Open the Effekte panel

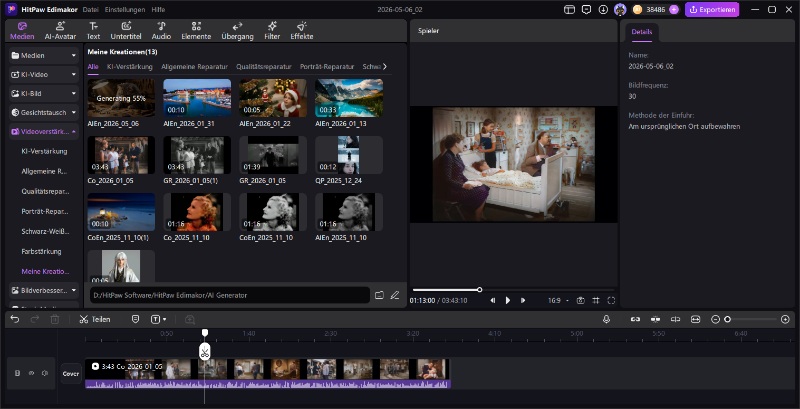coord(302,31)
